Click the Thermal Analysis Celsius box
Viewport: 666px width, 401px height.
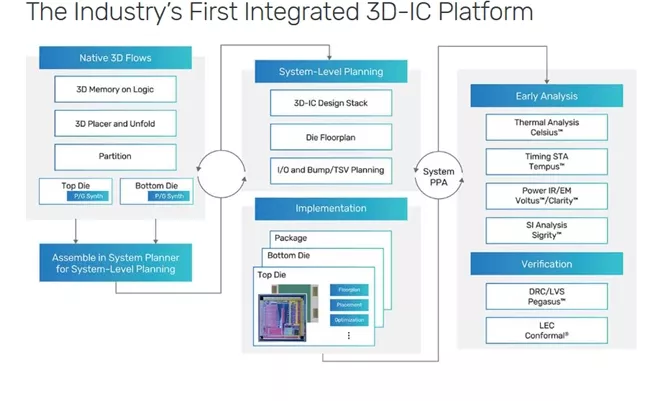tap(546, 127)
